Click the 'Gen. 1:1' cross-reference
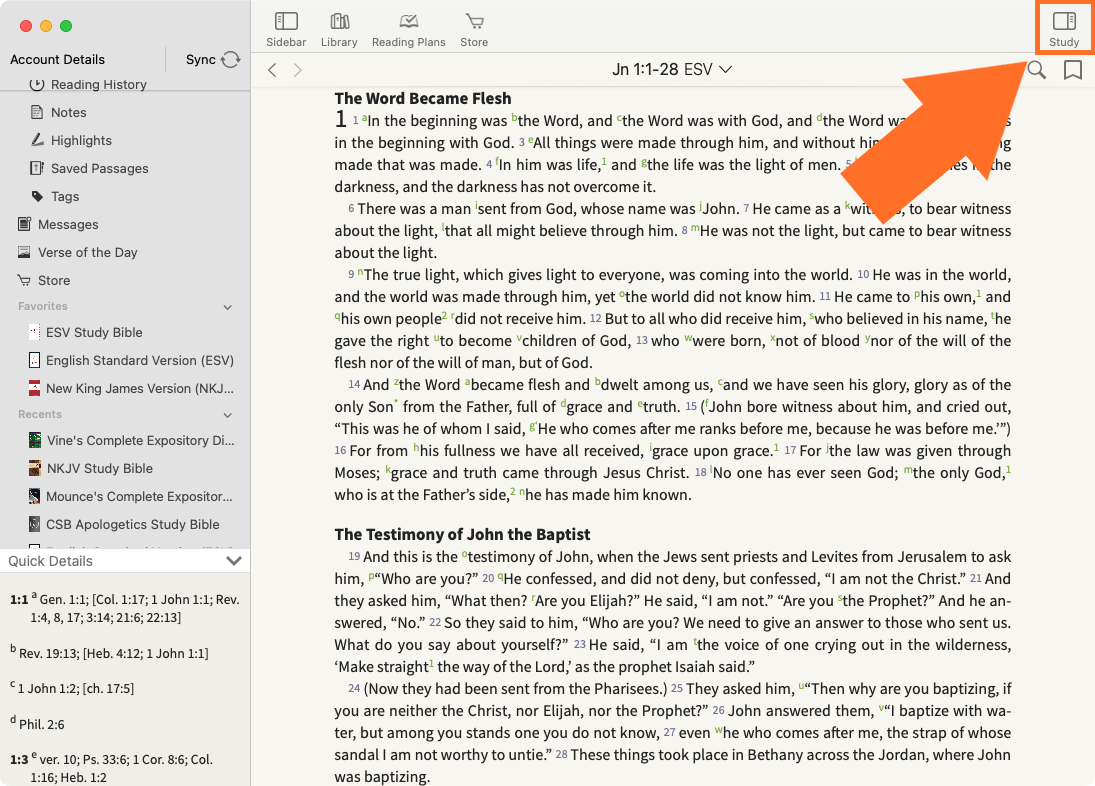 [62, 600]
